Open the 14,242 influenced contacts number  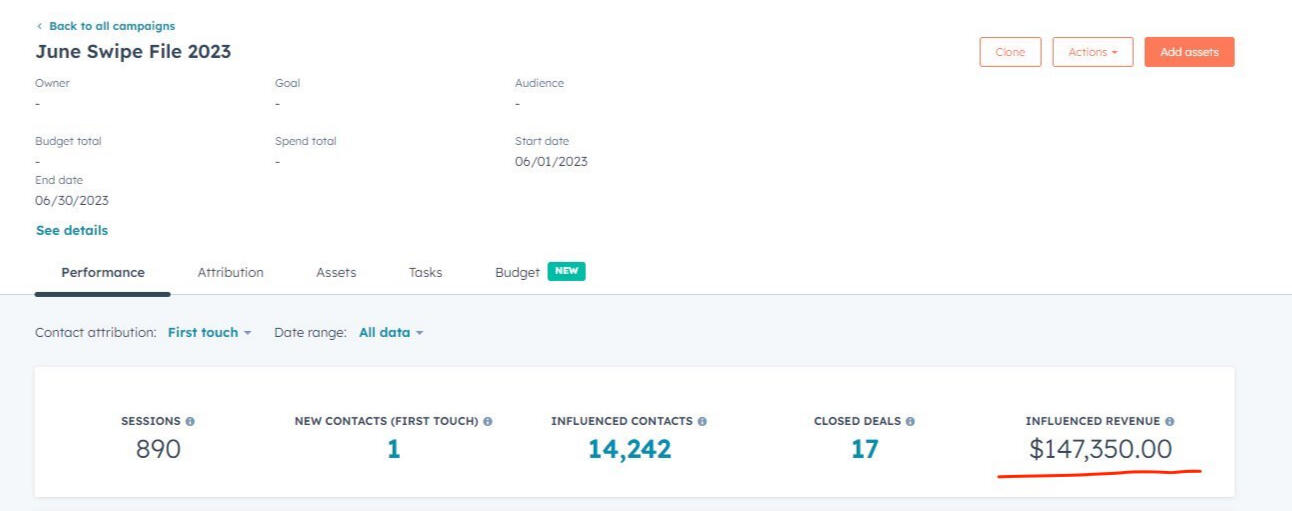pyautogui.click(x=629, y=450)
